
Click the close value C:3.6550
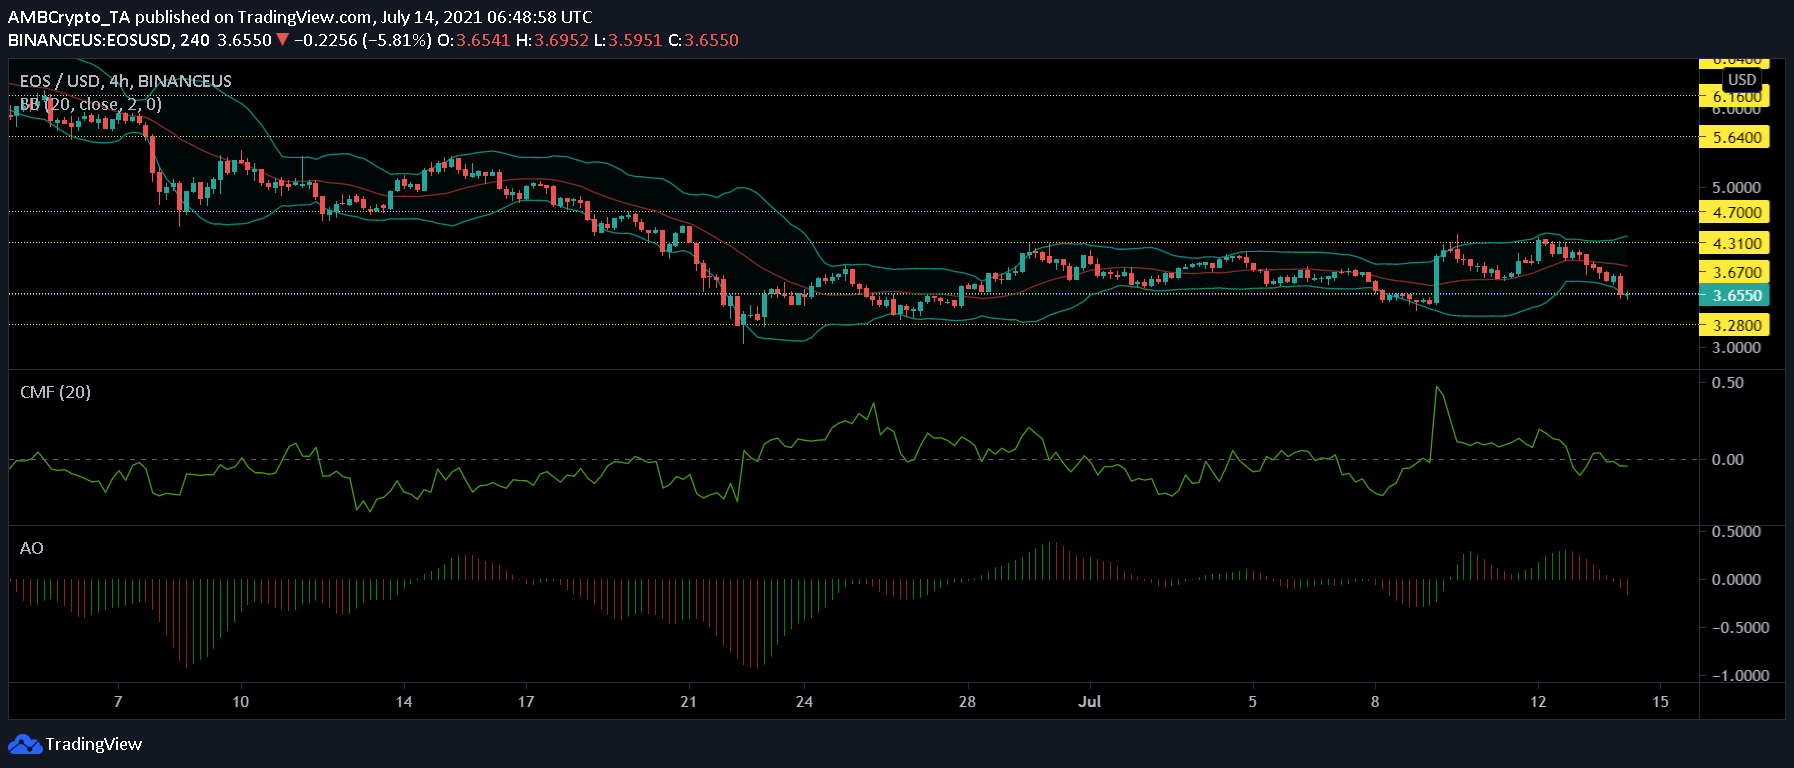pyautogui.click(x=703, y=40)
